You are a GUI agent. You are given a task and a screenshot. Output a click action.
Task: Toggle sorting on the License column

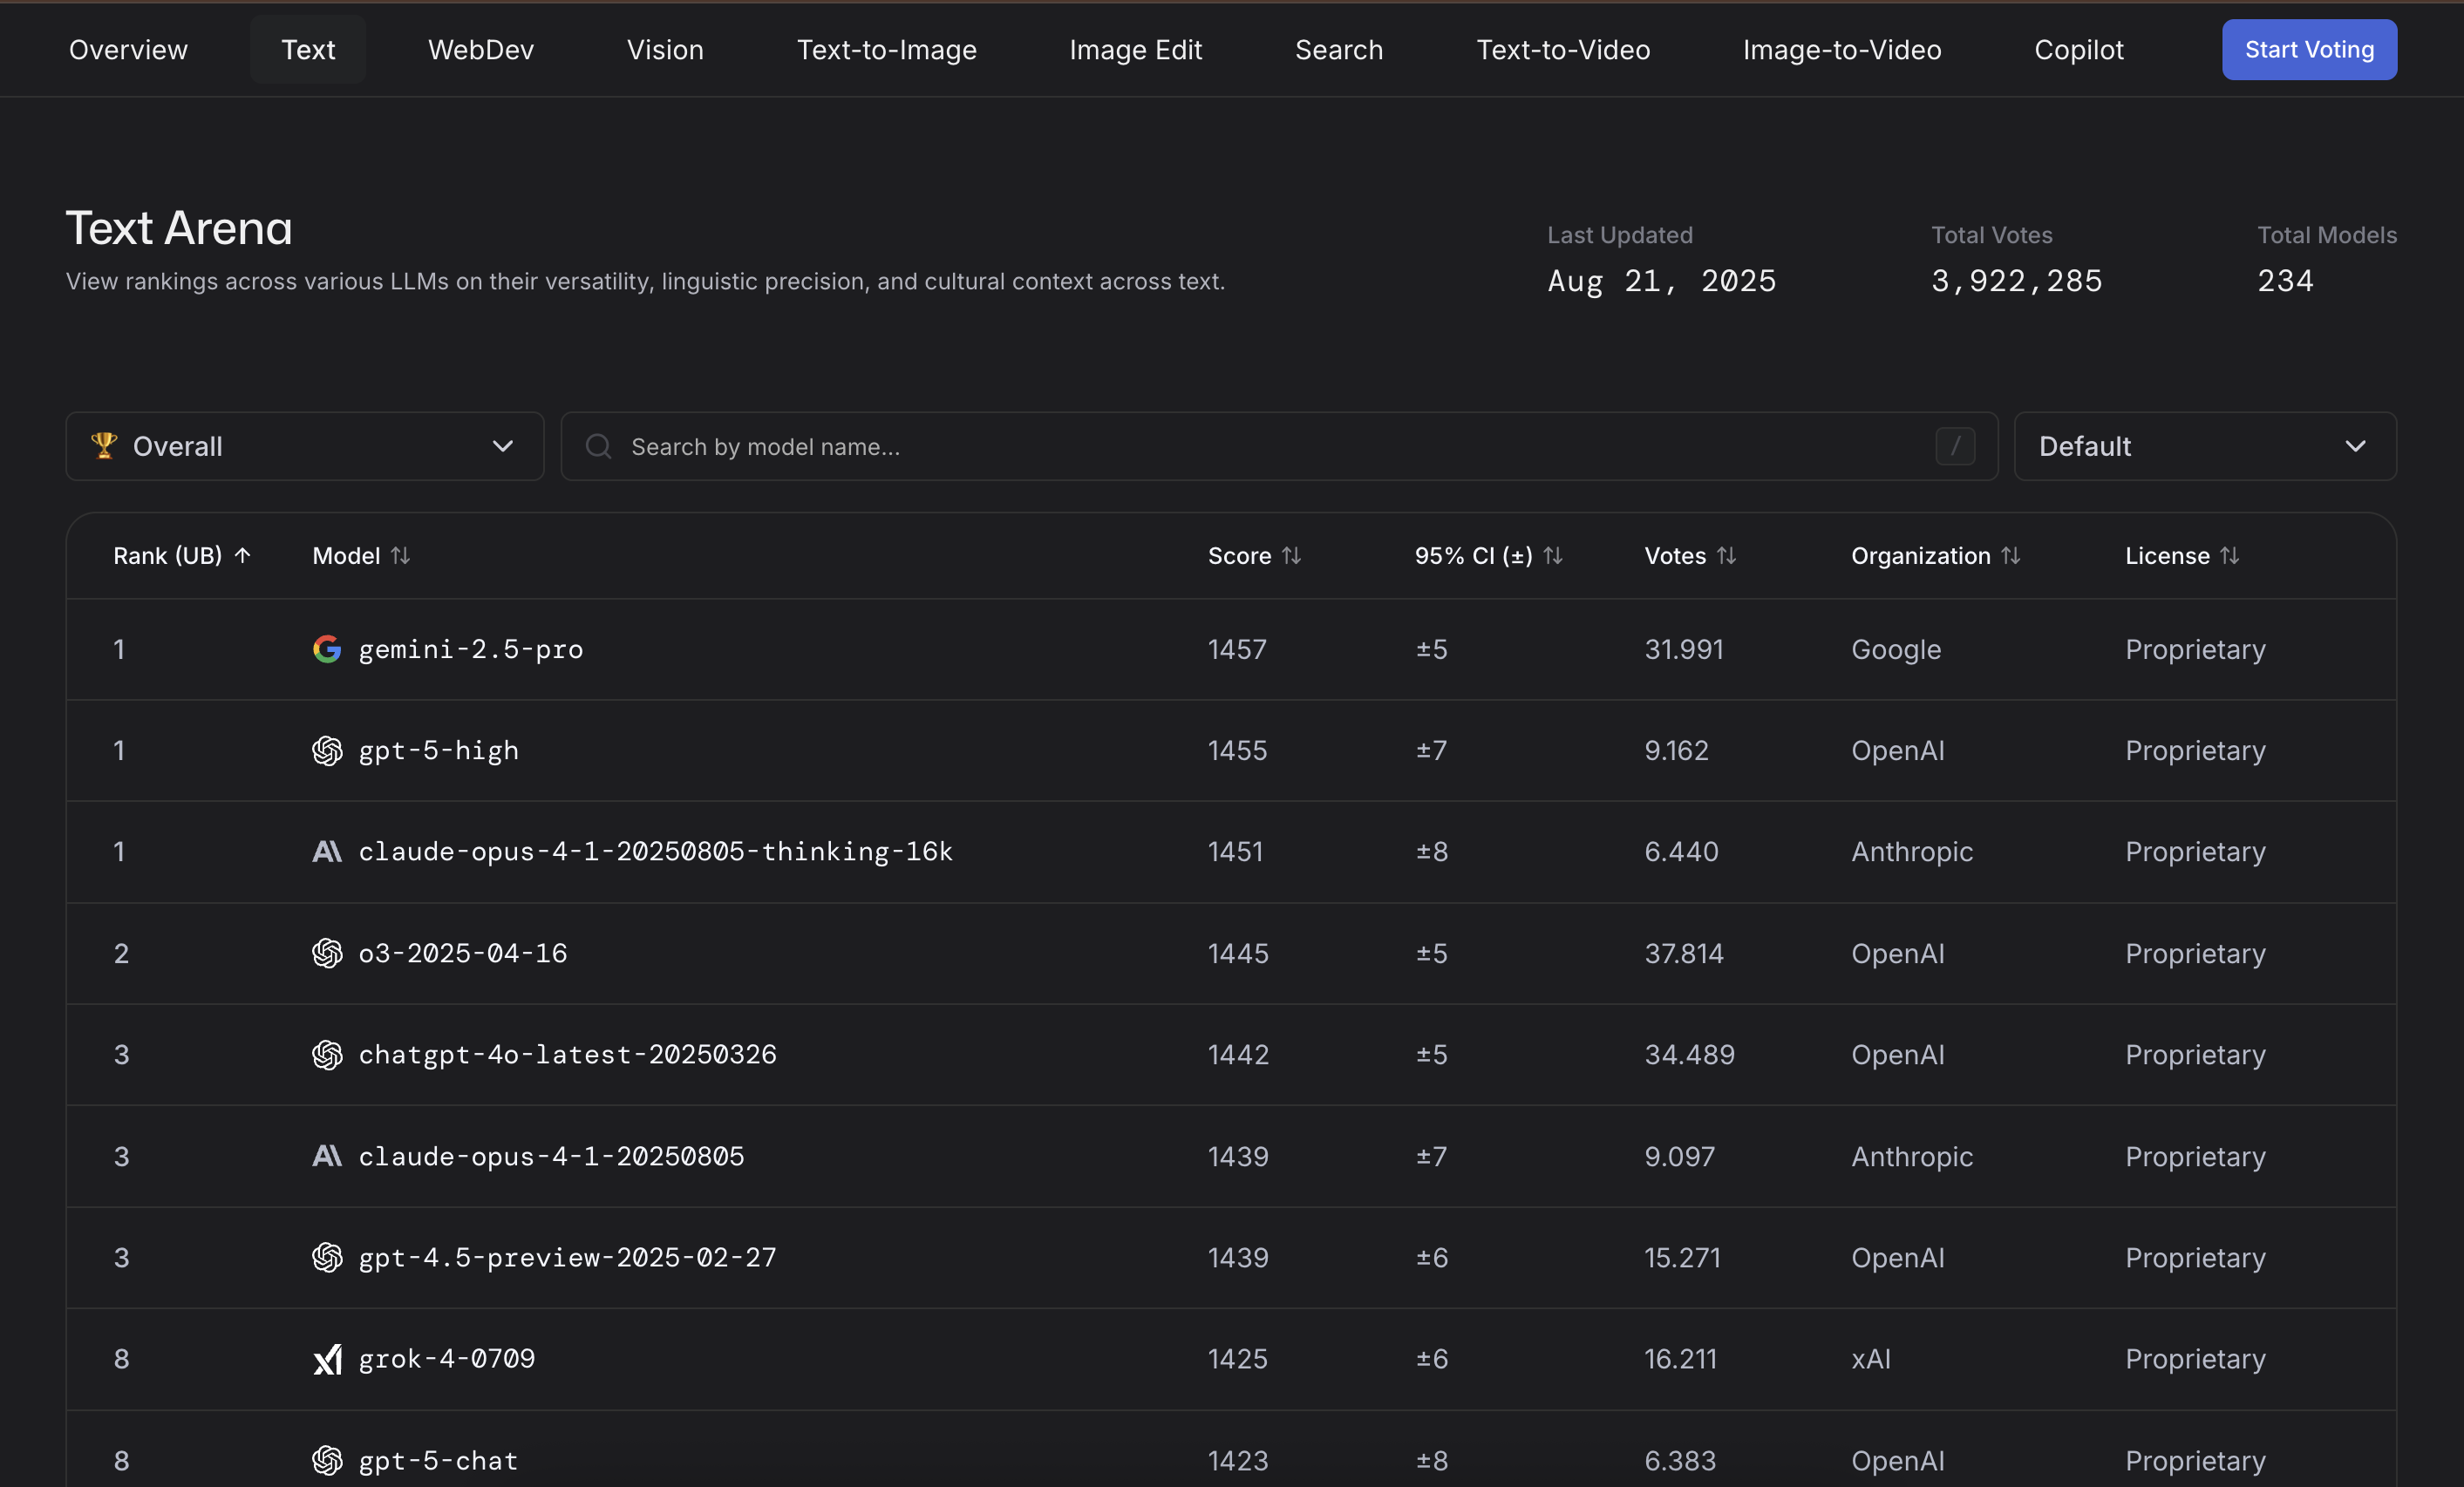tap(2229, 555)
